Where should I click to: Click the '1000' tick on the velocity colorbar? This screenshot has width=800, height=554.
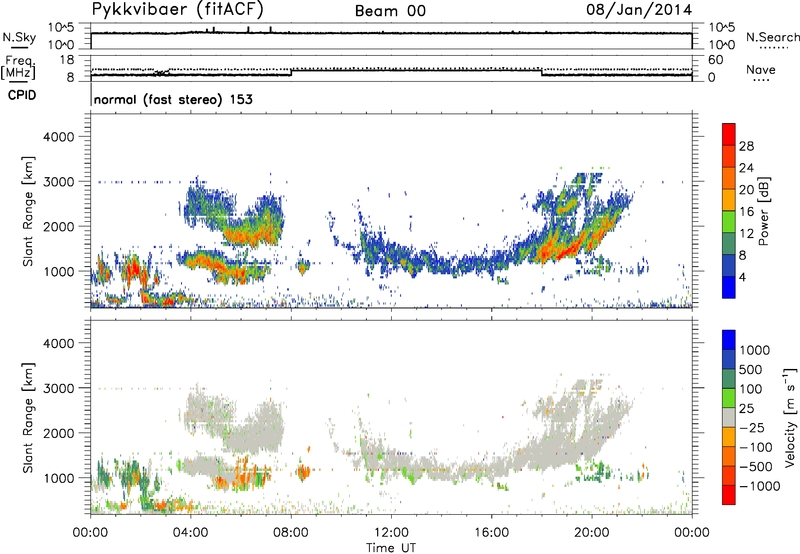click(x=754, y=350)
